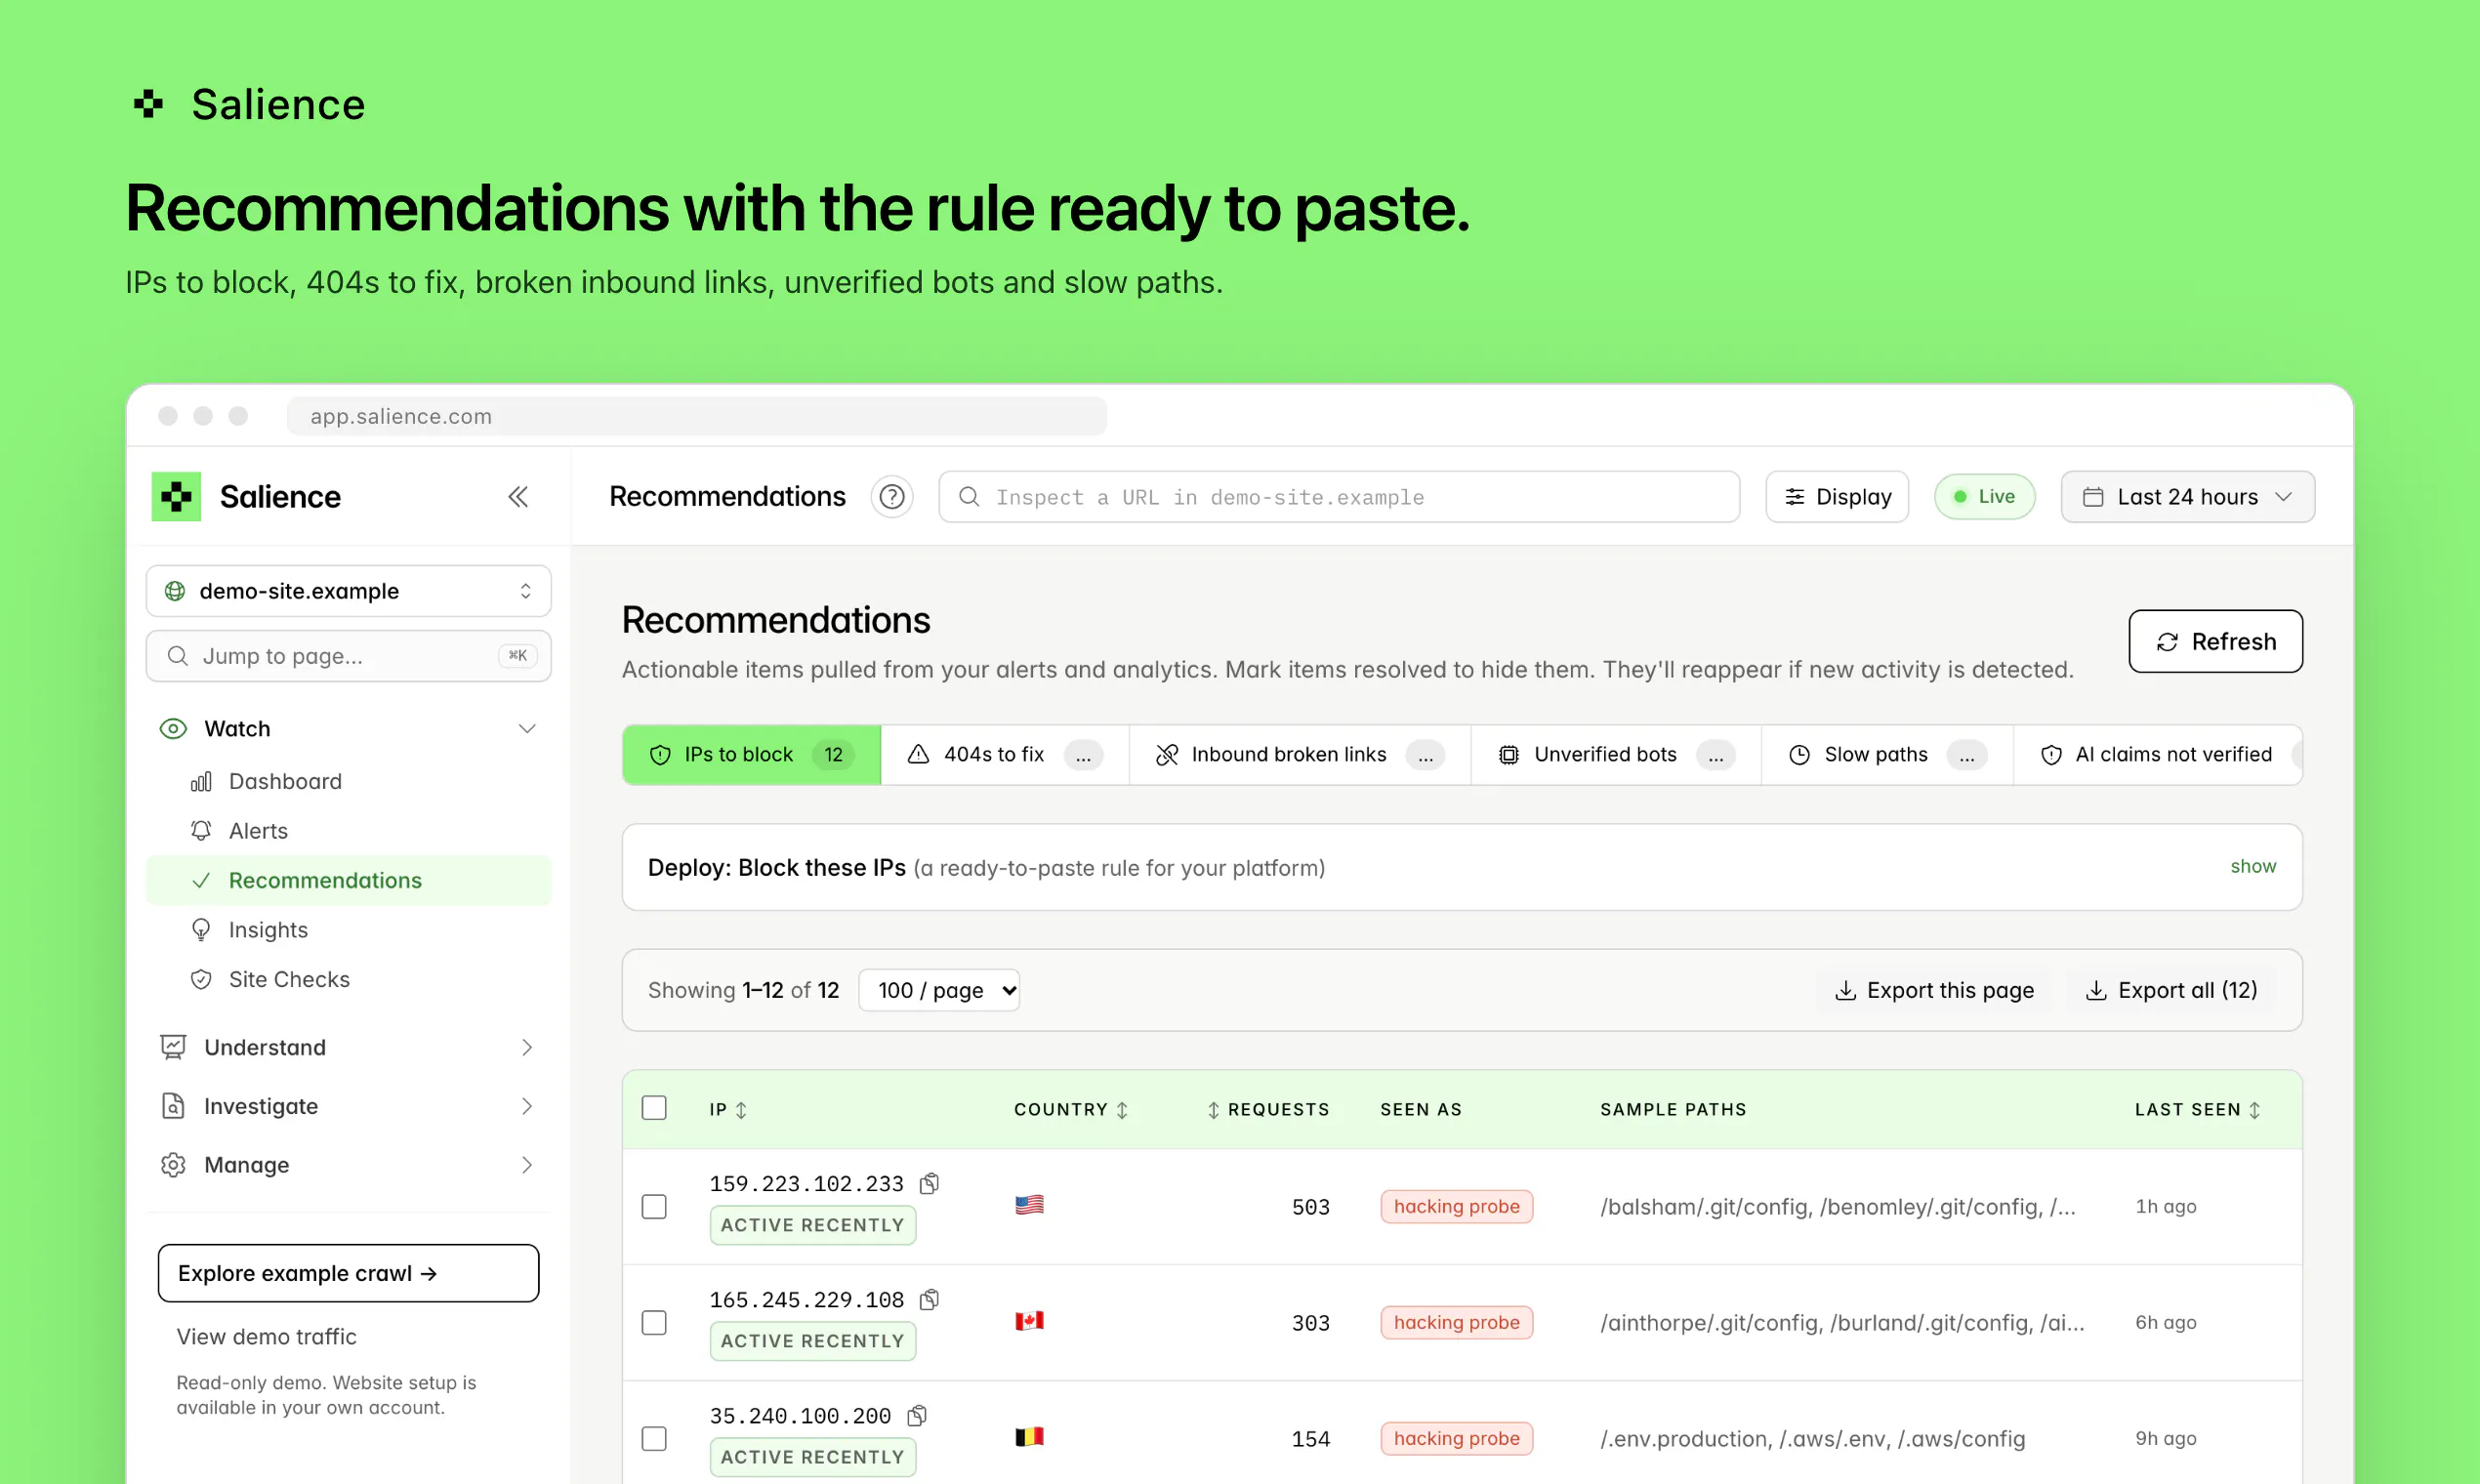Collapse the Watch section
This screenshot has height=1484, width=2480.
click(348, 728)
